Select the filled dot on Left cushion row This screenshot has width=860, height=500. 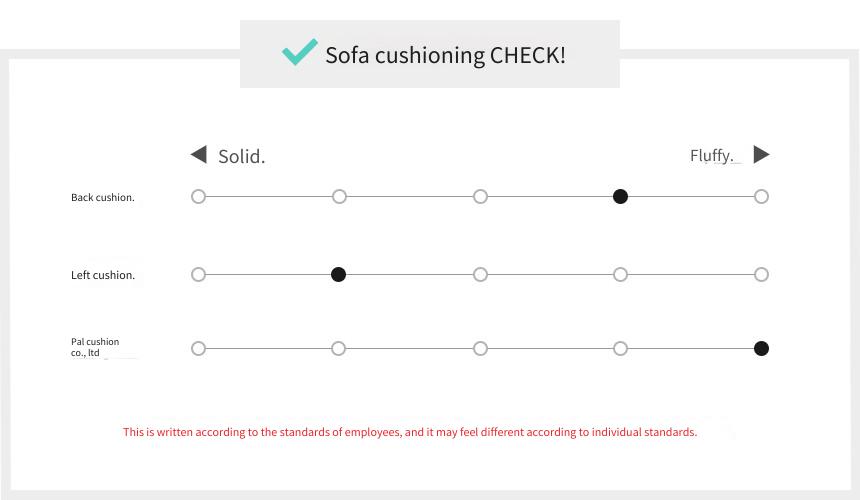[338, 274]
